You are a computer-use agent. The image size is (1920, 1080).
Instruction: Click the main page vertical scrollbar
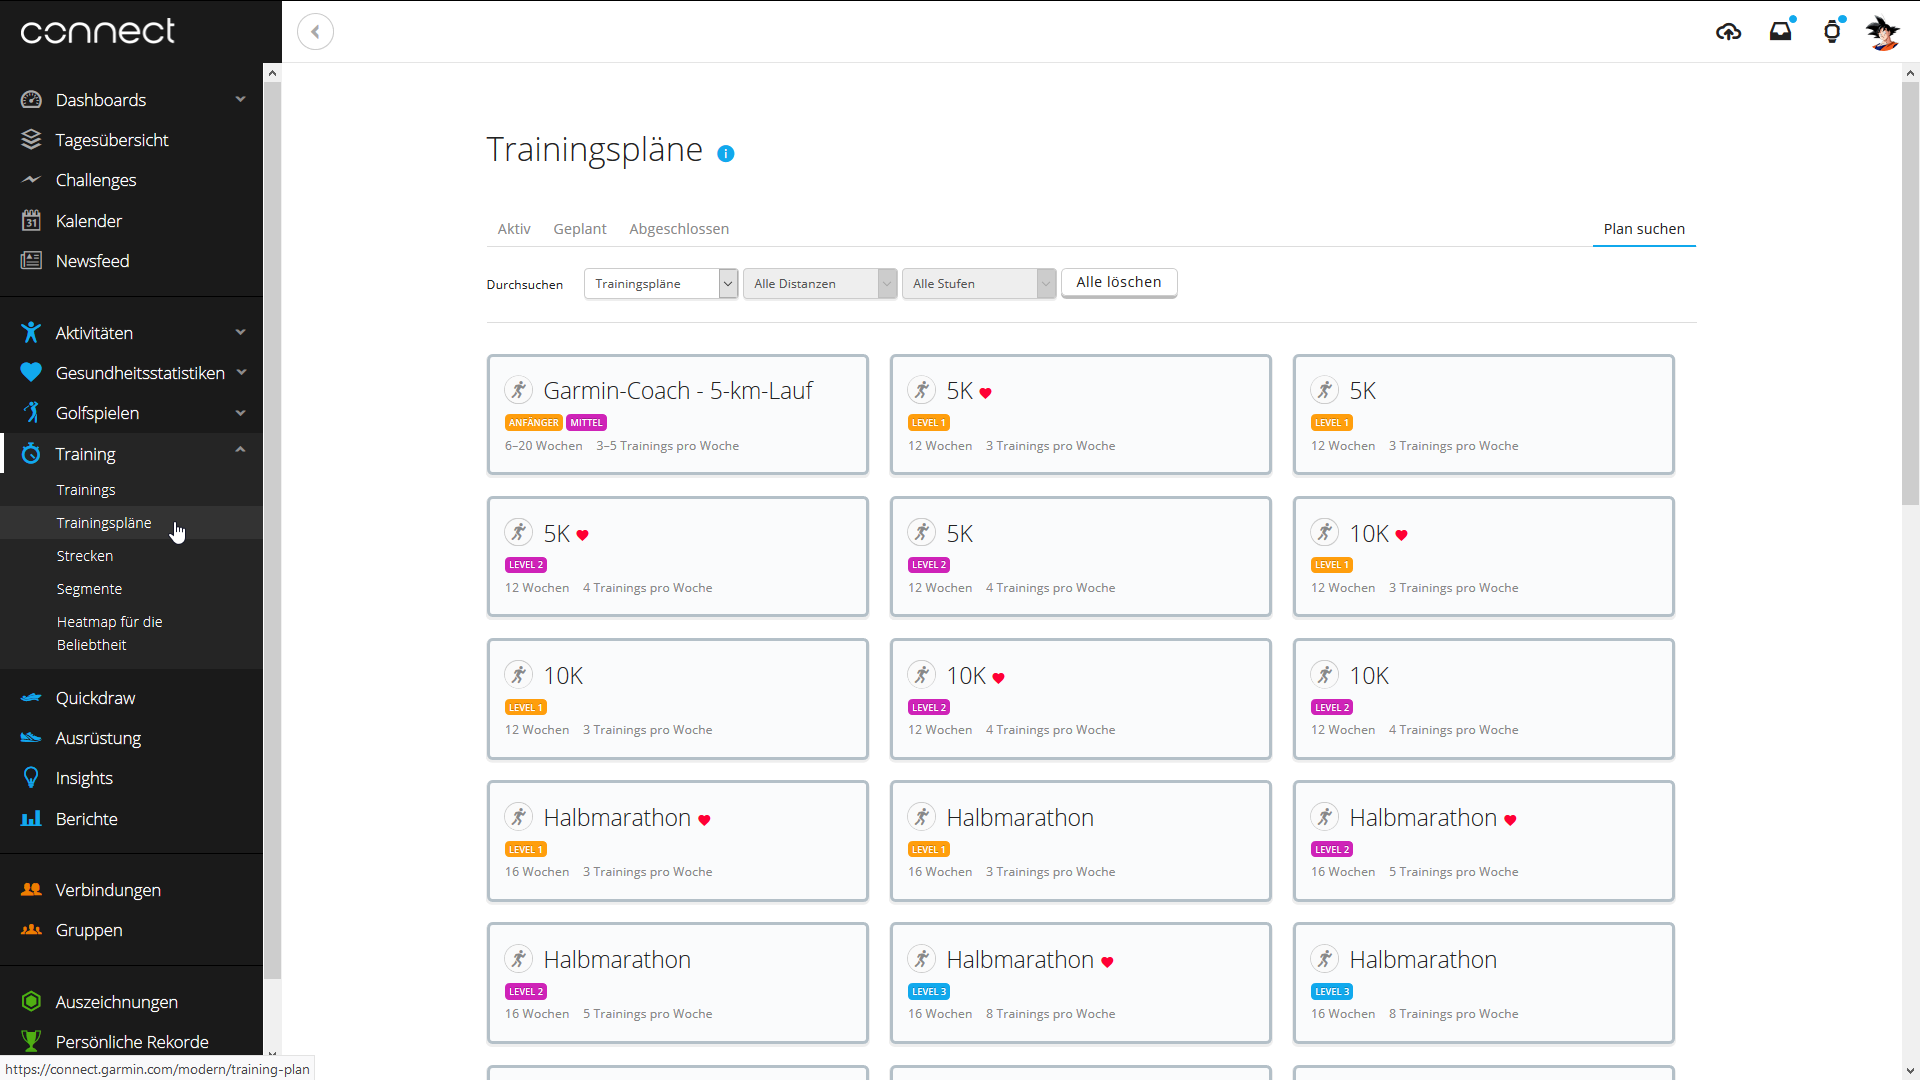[1910, 295]
